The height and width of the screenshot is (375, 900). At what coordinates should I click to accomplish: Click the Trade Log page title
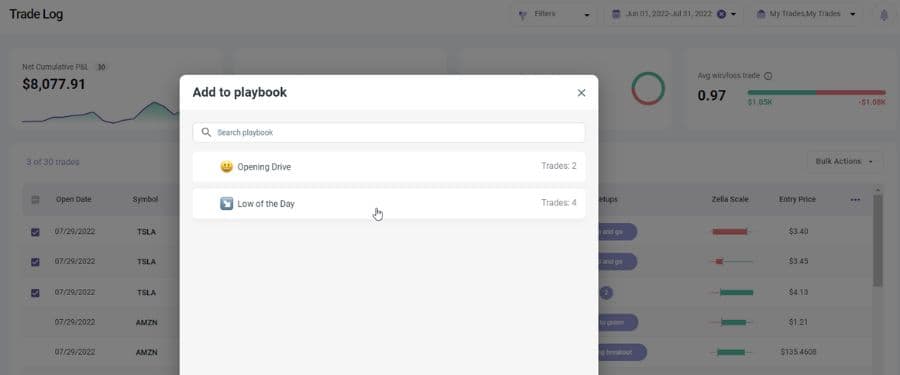pos(36,14)
